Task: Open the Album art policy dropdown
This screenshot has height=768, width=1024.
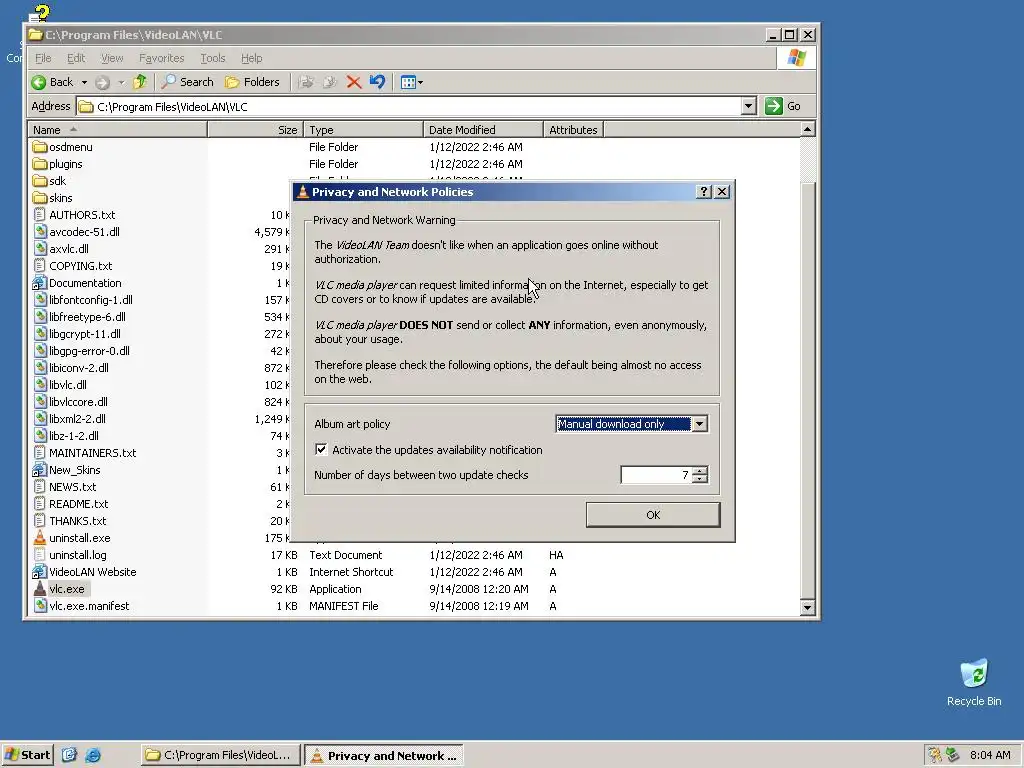Action: pos(699,424)
